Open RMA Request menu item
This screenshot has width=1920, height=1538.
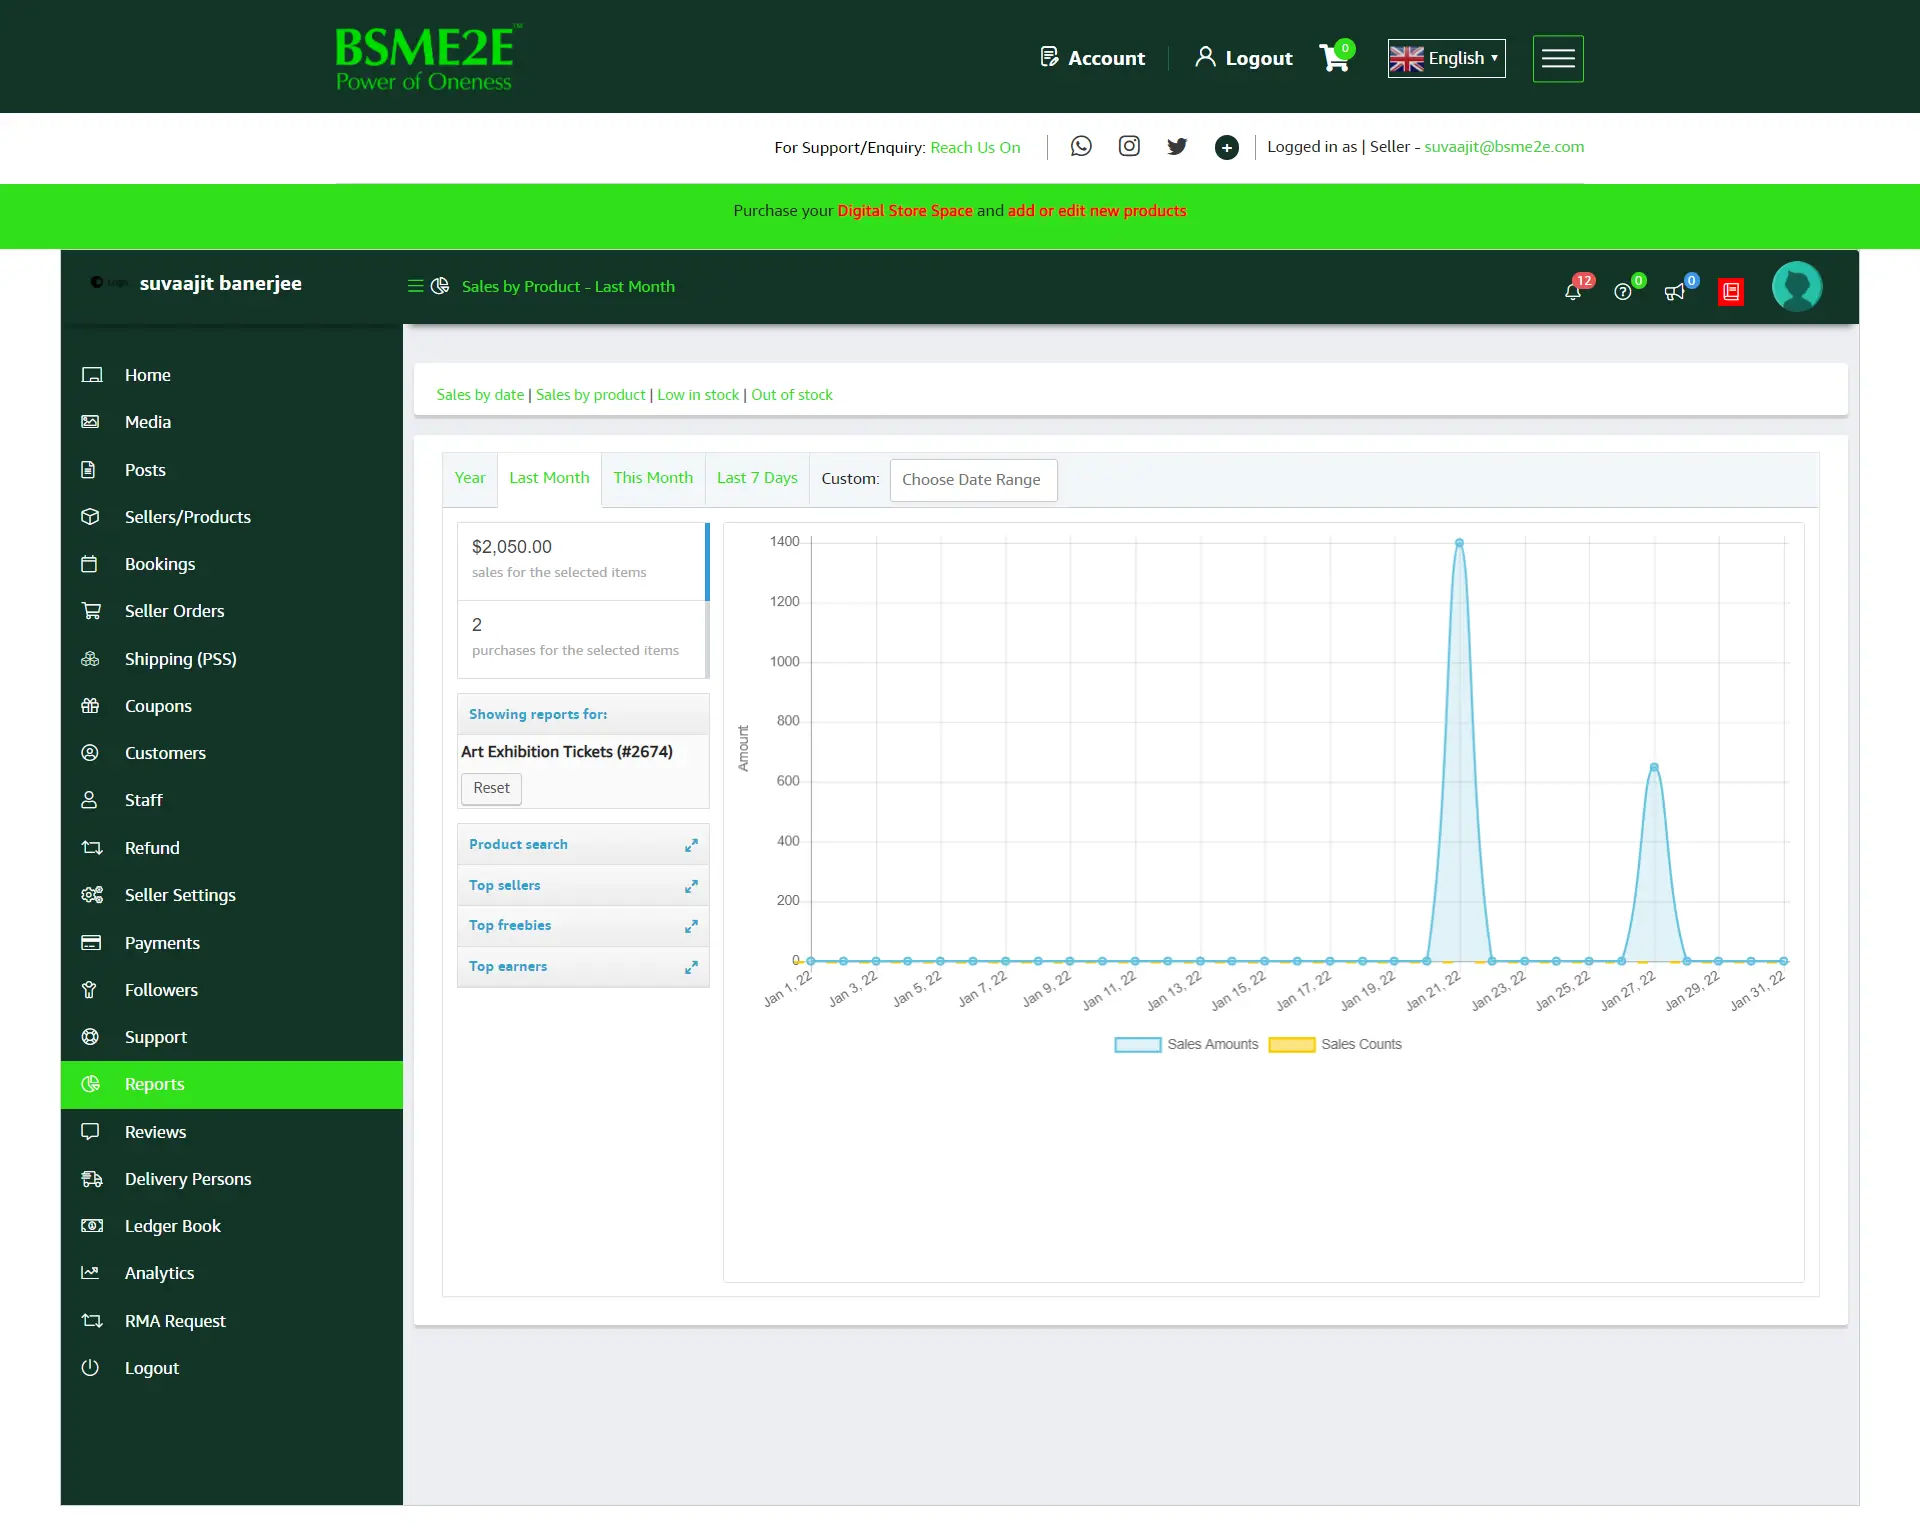232,1321
